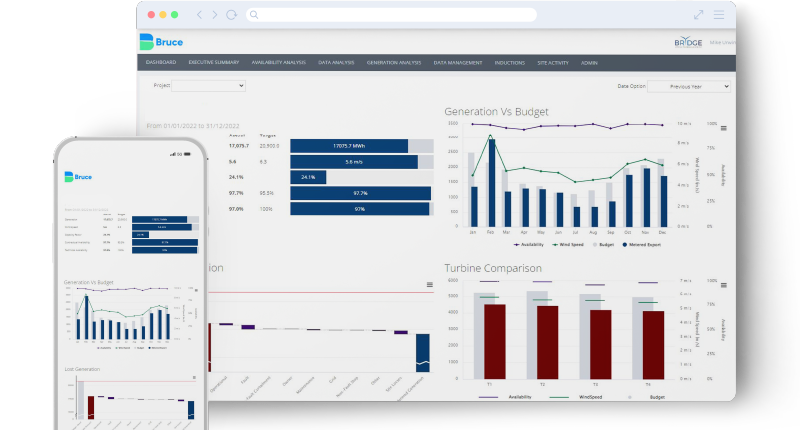This screenshot has height=430, width=800.
Task: Click the search magnifier in the address bar
Action: tap(254, 15)
